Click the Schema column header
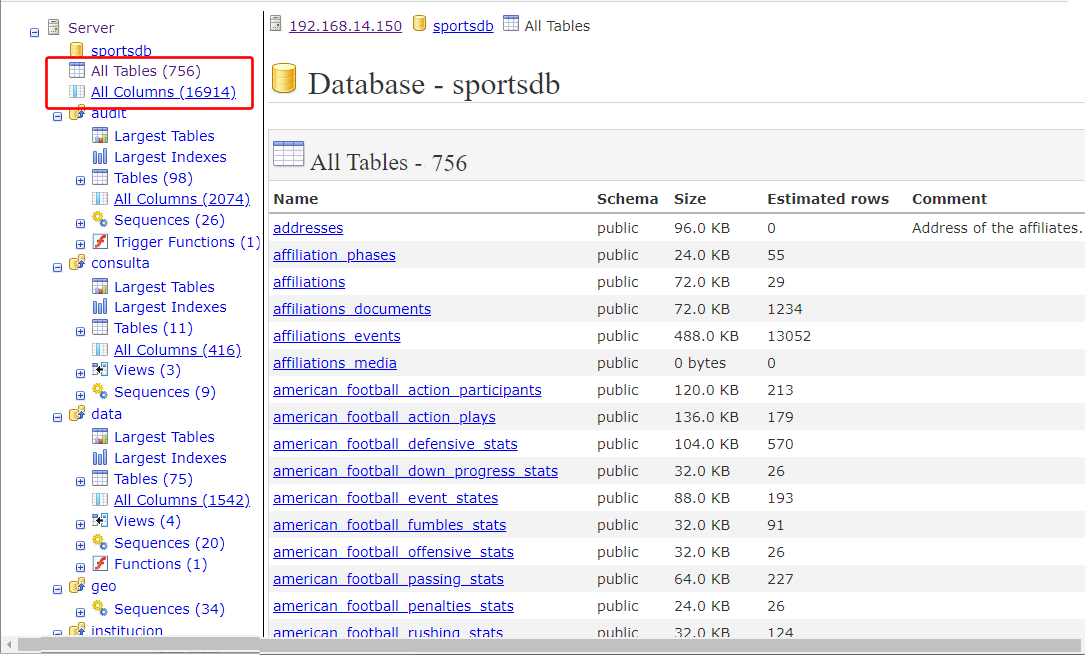Image resolution: width=1085 pixels, height=655 pixels. pyautogui.click(x=628, y=199)
